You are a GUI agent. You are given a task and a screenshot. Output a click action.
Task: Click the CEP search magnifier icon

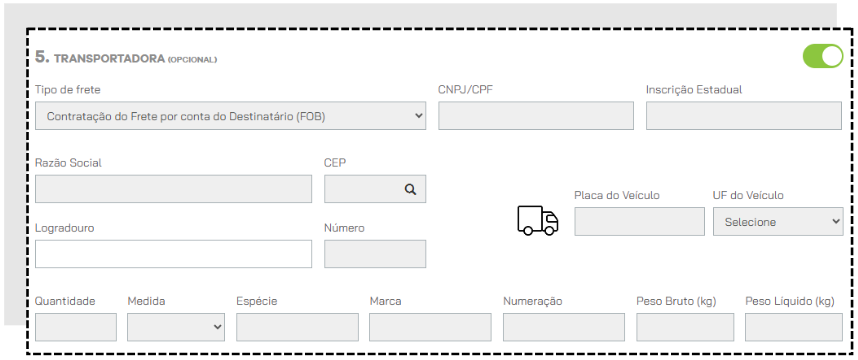(410, 189)
